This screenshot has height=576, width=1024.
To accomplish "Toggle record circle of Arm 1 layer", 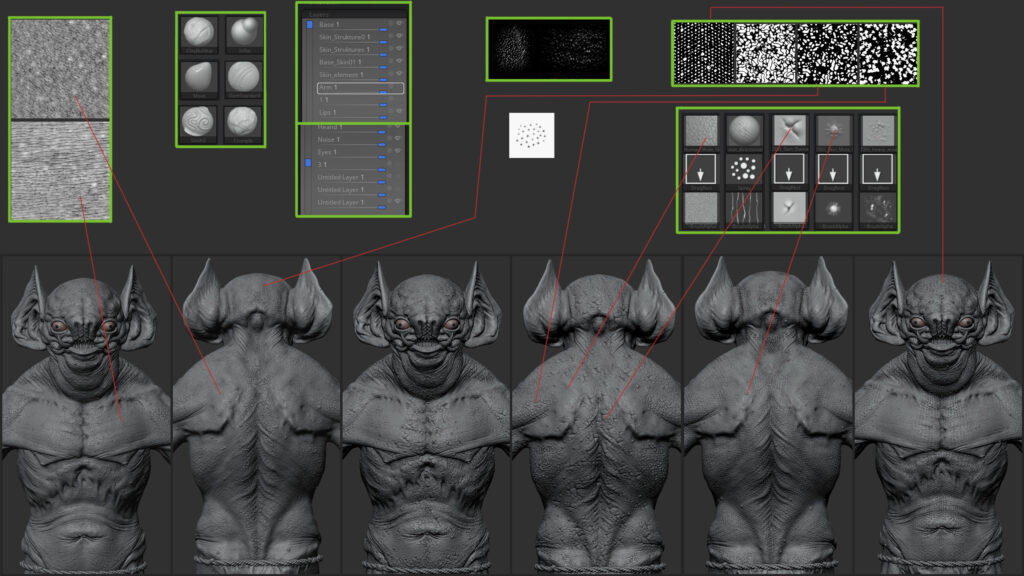I will click(x=391, y=86).
